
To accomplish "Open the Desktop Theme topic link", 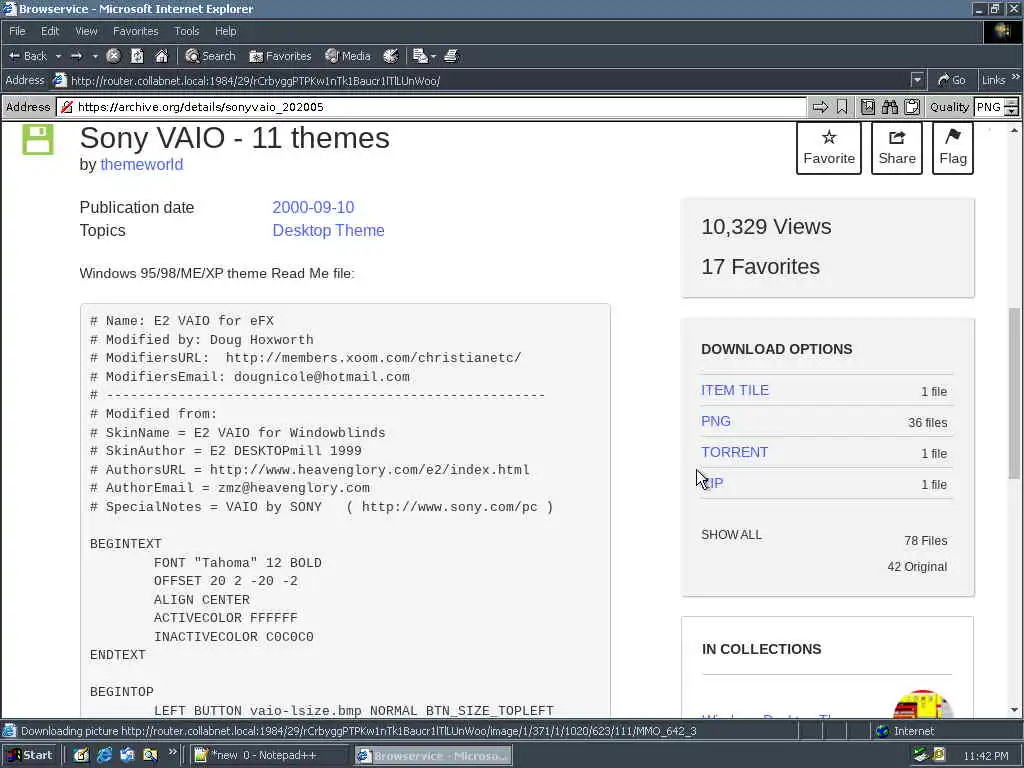I will [x=328, y=231].
